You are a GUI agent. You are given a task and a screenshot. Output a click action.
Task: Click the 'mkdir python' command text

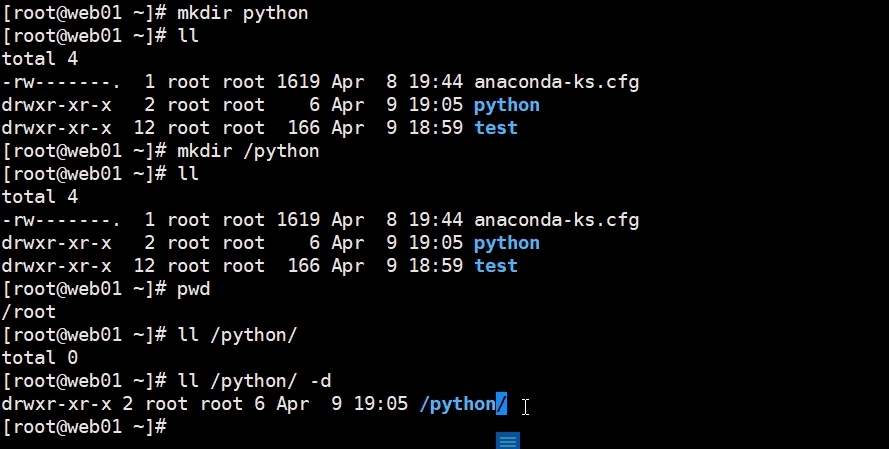click(x=243, y=13)
